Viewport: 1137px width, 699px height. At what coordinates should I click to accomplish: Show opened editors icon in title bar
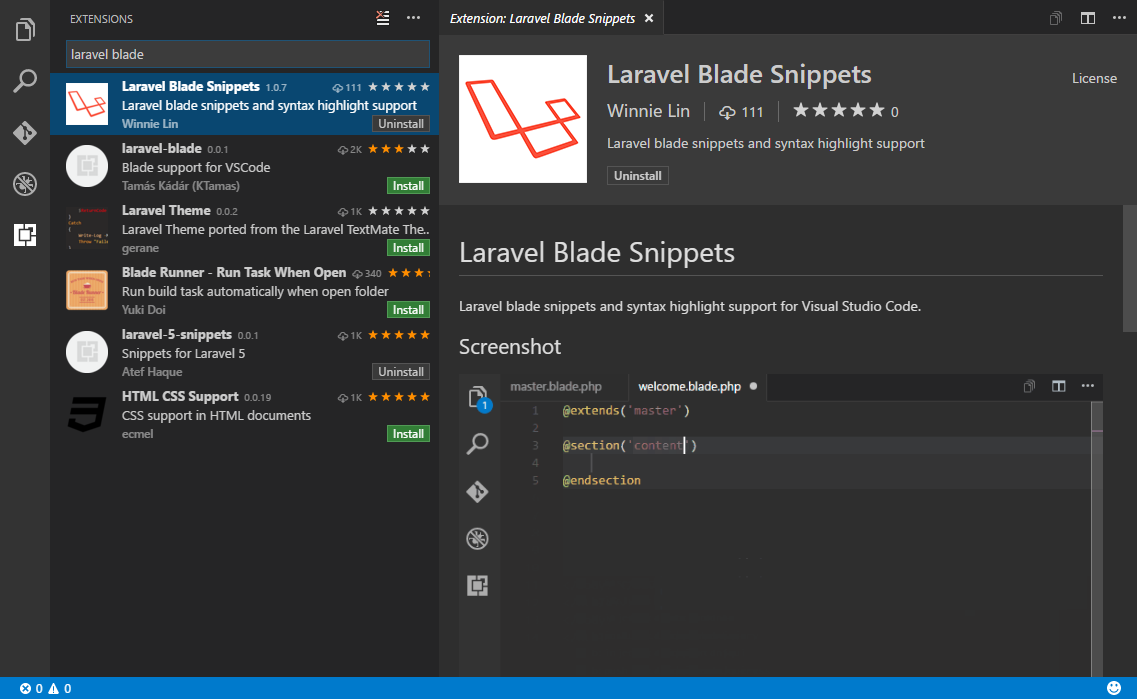pos(1056,18)
